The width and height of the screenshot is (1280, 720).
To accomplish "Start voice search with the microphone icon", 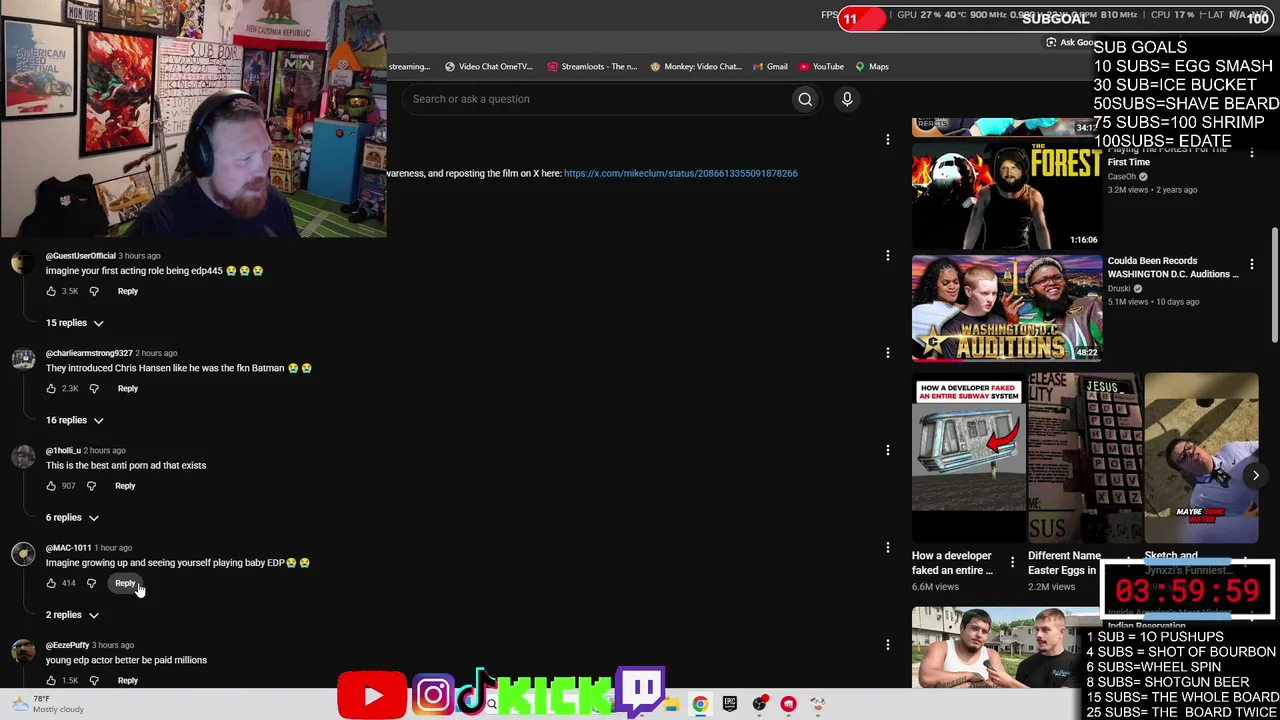I will point(847,99).
